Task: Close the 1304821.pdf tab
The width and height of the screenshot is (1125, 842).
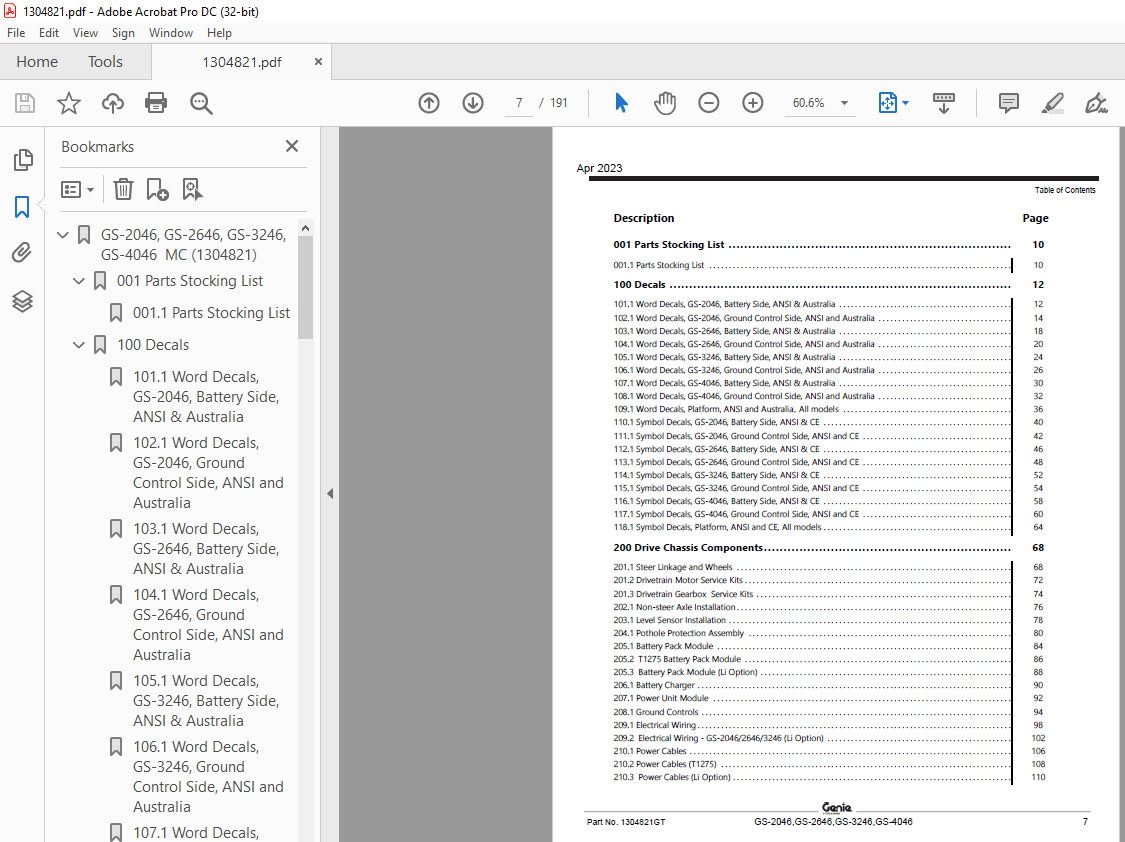Action: [x=318, y=62]
